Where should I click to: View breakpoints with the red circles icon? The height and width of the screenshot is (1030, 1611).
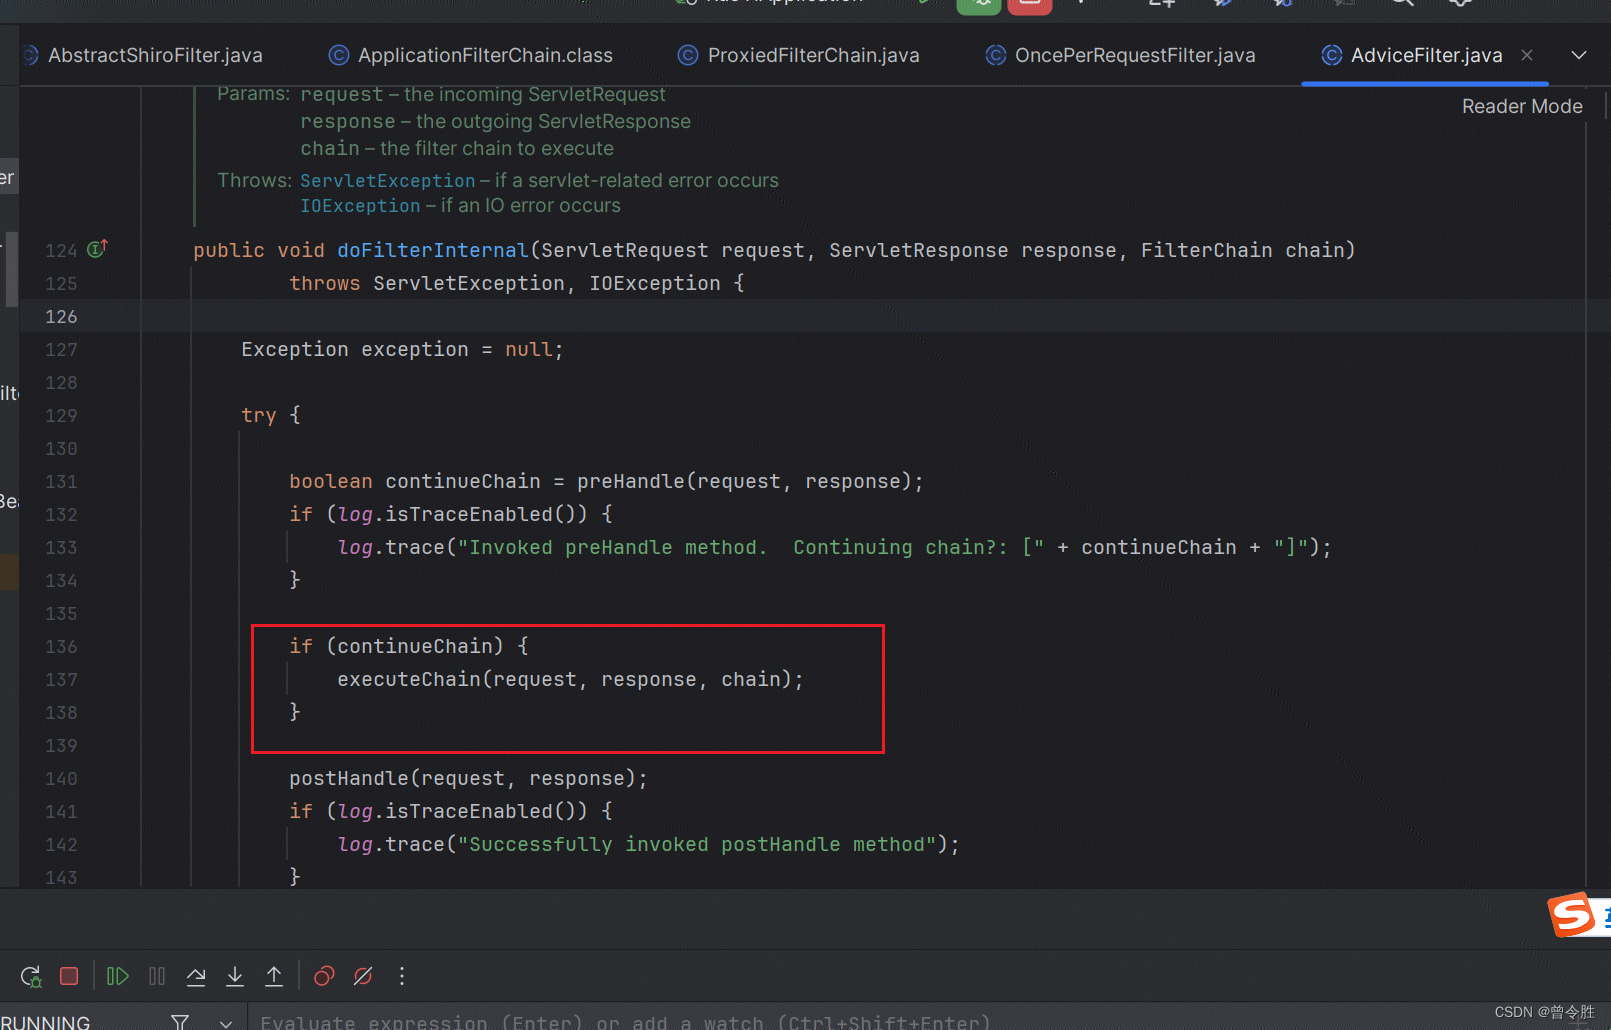[x=324, y=976]
